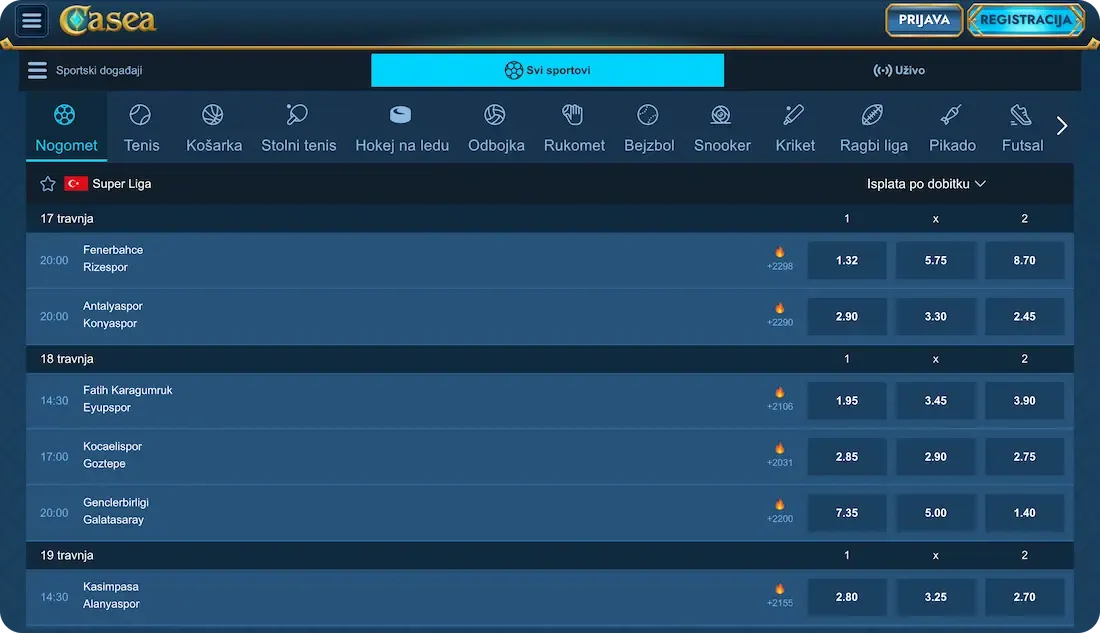1100x633 pixels.
Task: Expand the Sportski događaji list menu
Action: pos(38,70)
